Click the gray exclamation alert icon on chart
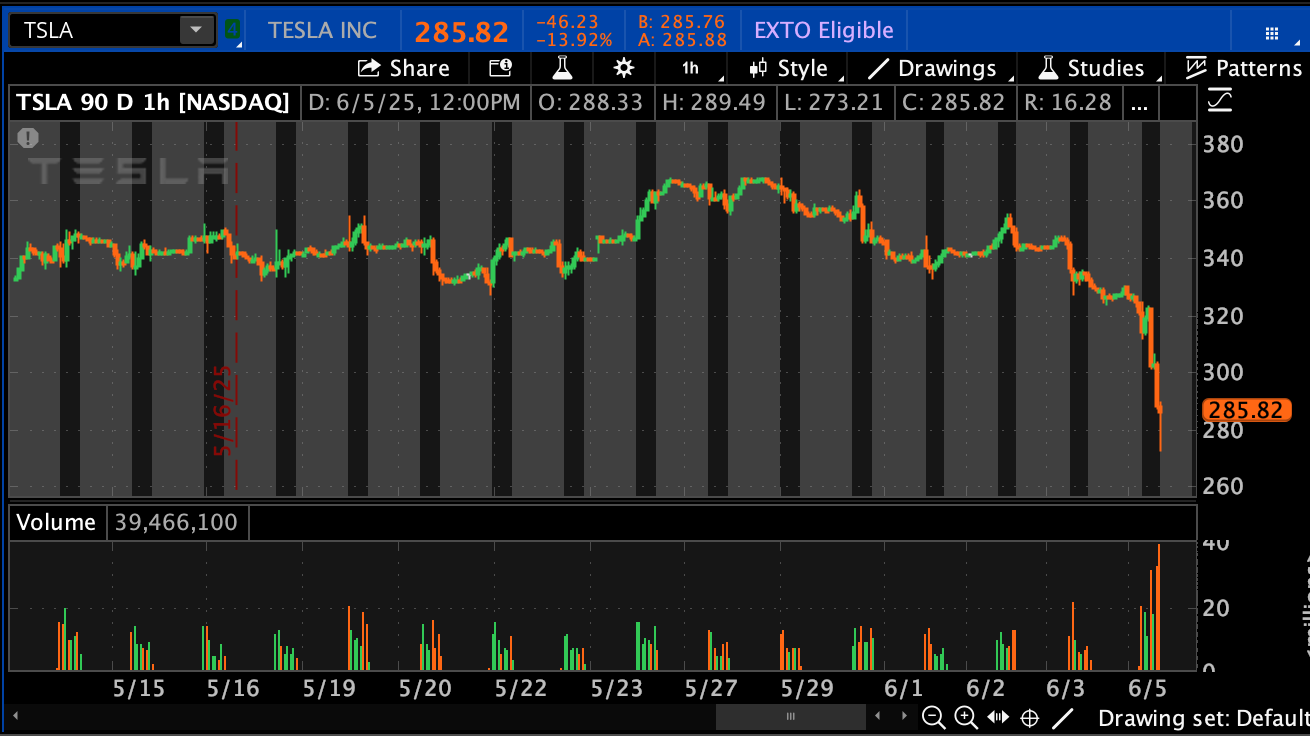 28,138
